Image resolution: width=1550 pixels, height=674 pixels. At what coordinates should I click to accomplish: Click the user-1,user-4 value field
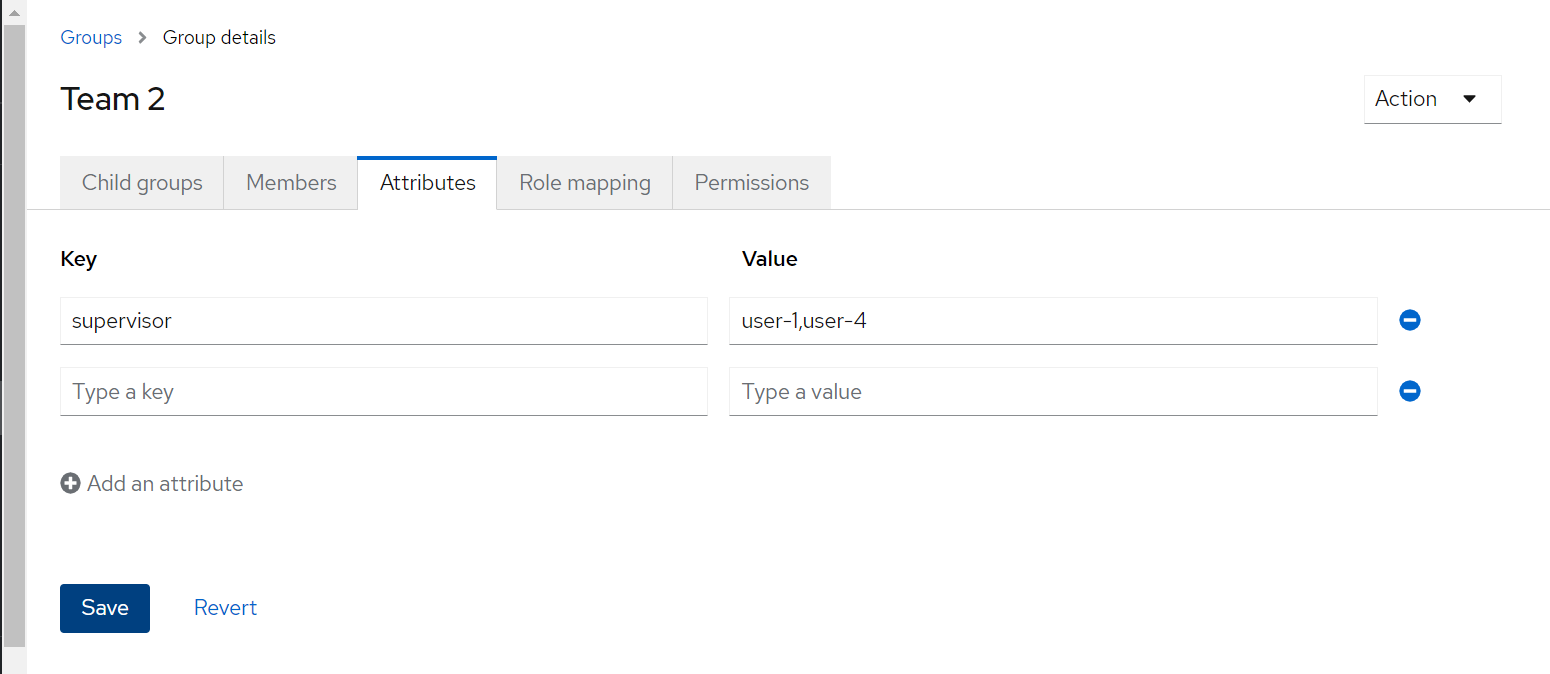[1052, 321]
